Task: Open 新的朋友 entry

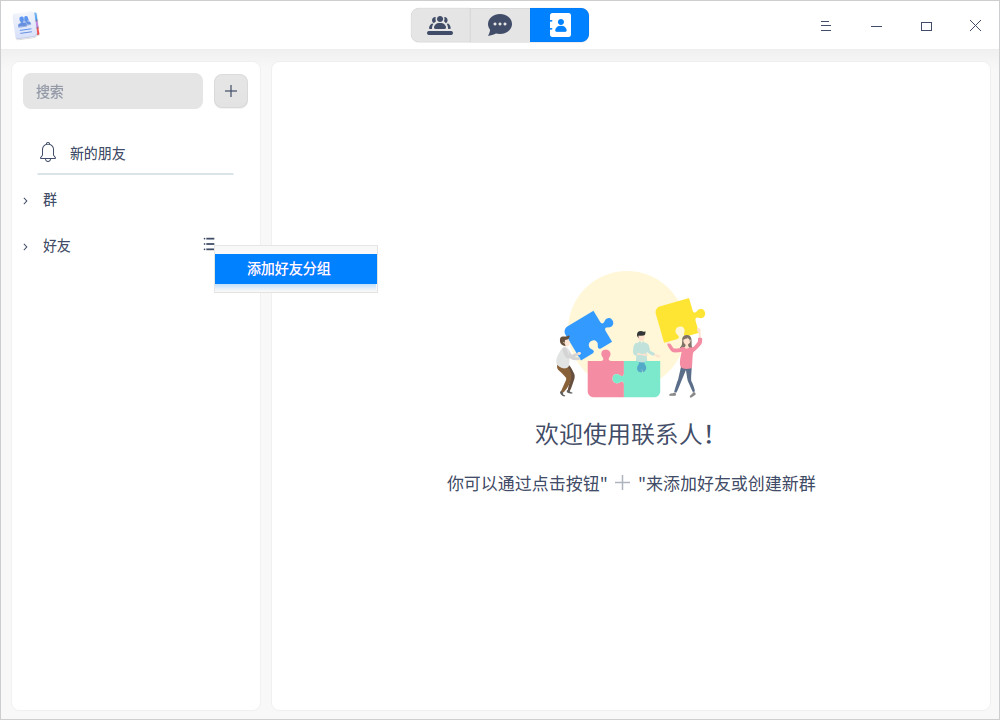Action: tap(135, 153)
